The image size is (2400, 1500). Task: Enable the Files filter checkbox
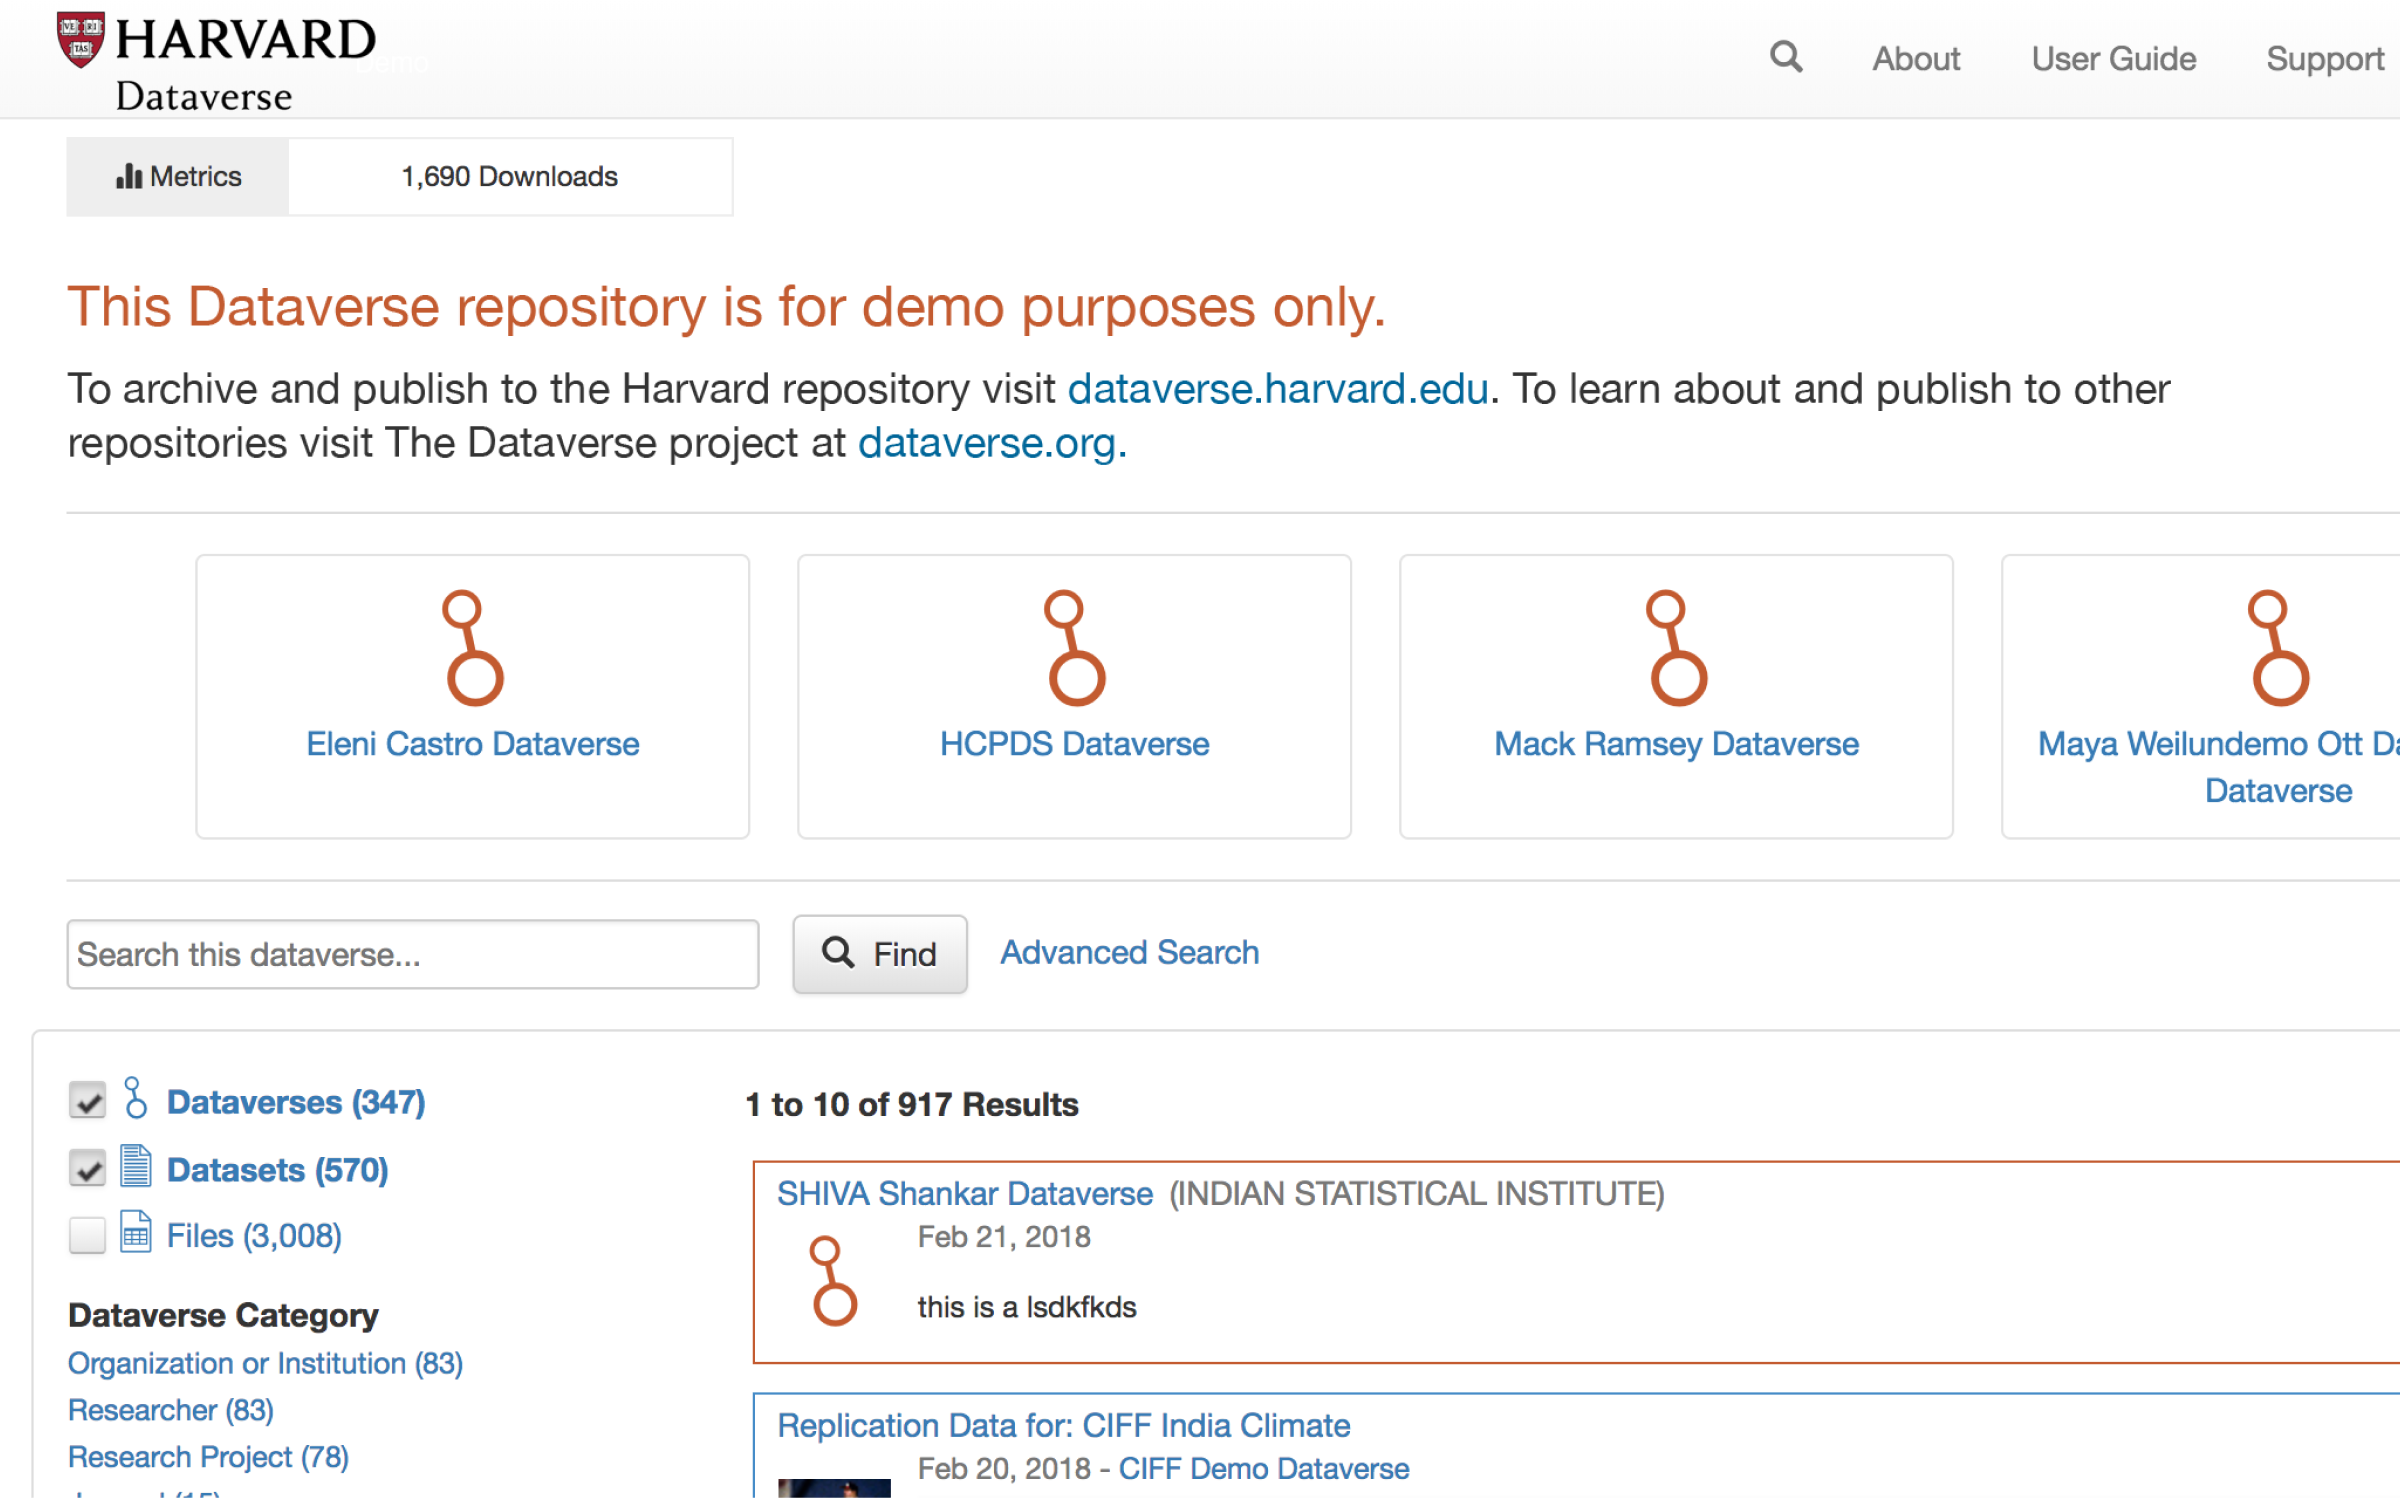(88, 1235)
